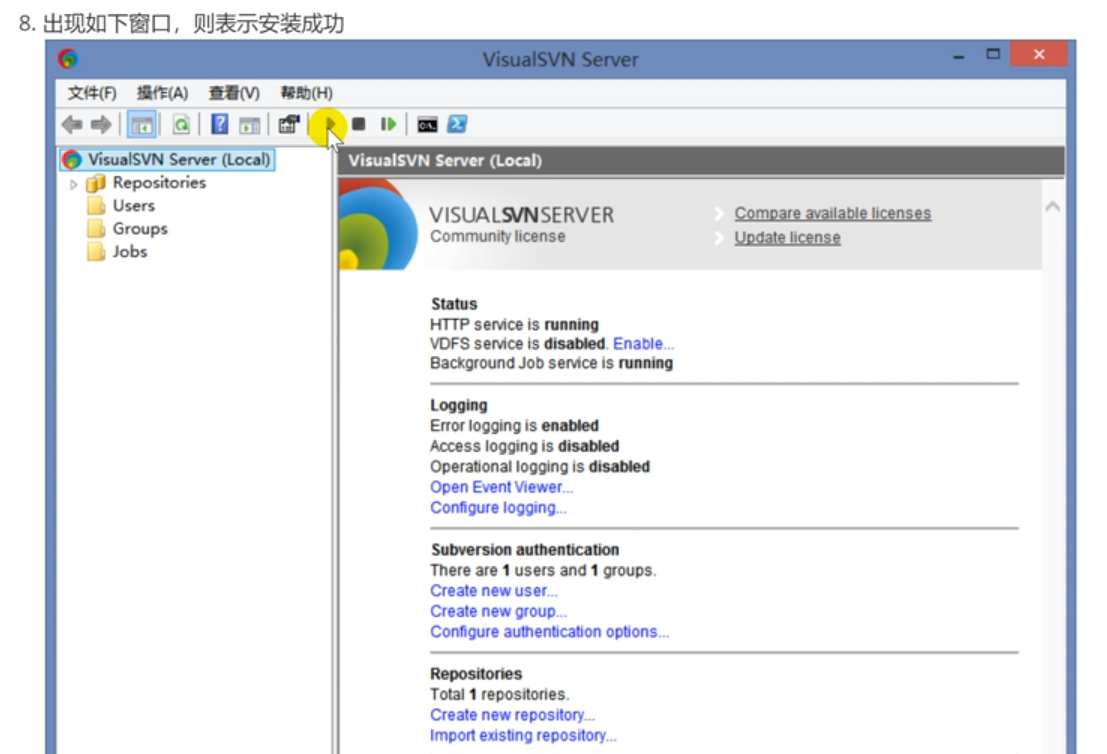Click the VisualSVN logo in the title bar

(68, 58)
